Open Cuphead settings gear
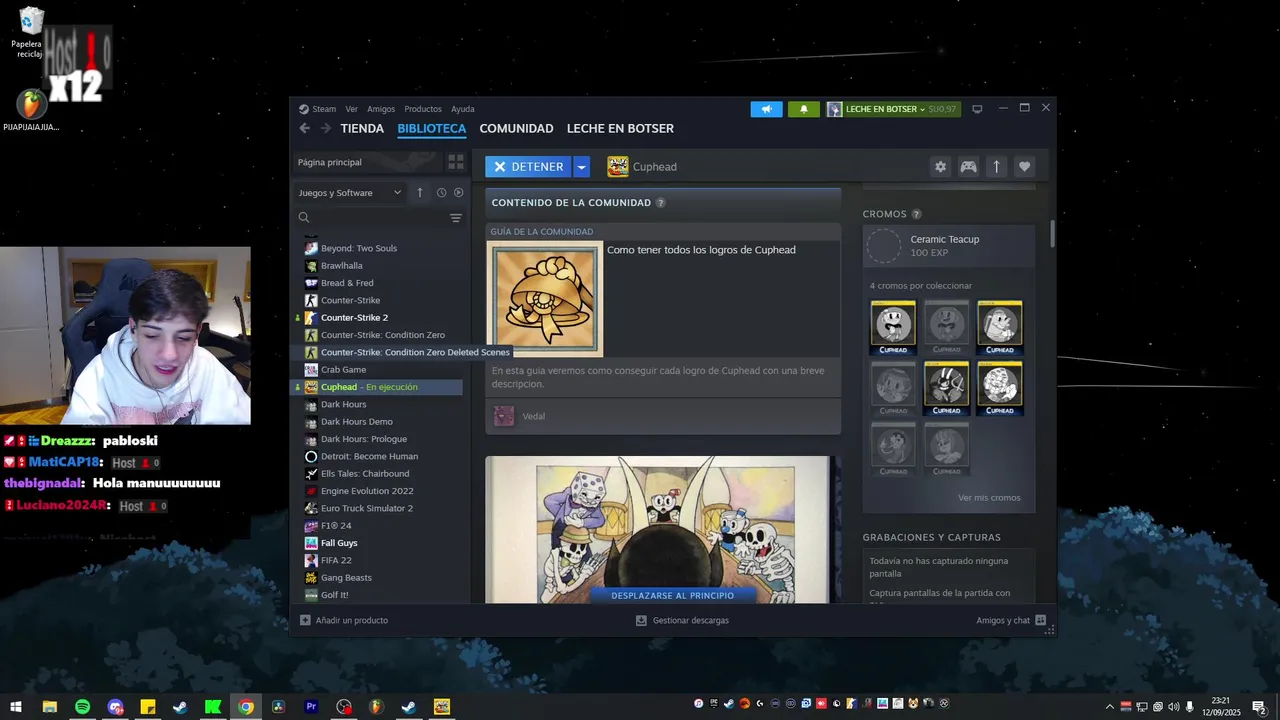The width and height of the screenshot is (1280, 720). click(940, 167)
